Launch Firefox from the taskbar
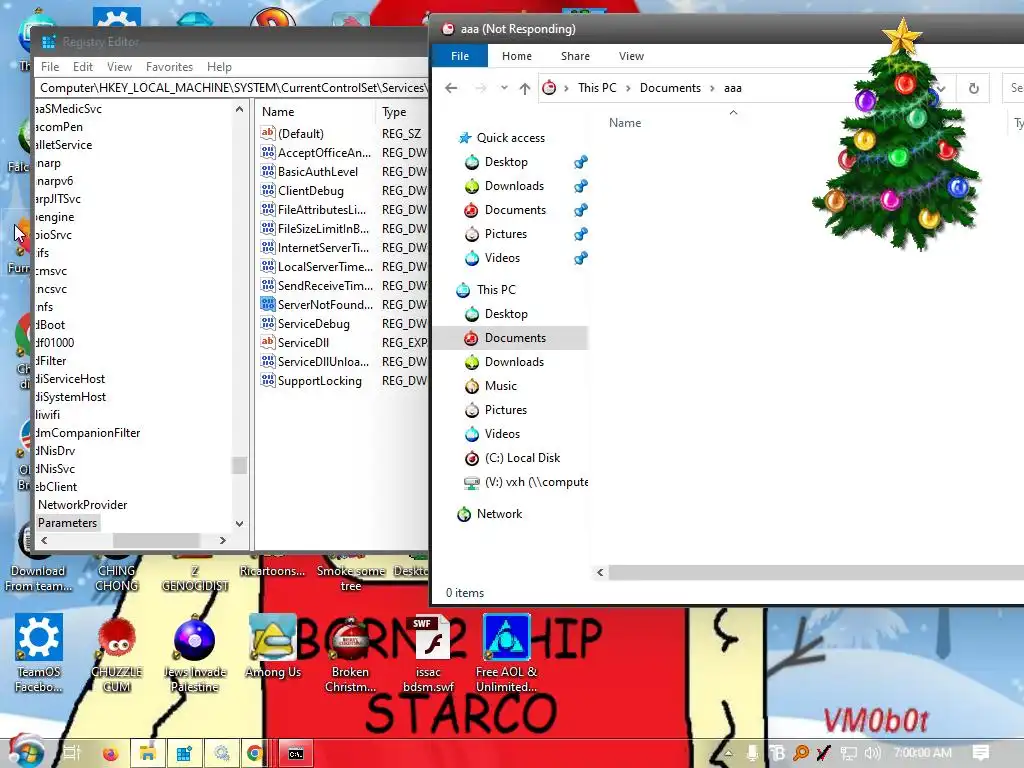 (x=110, y=754)
